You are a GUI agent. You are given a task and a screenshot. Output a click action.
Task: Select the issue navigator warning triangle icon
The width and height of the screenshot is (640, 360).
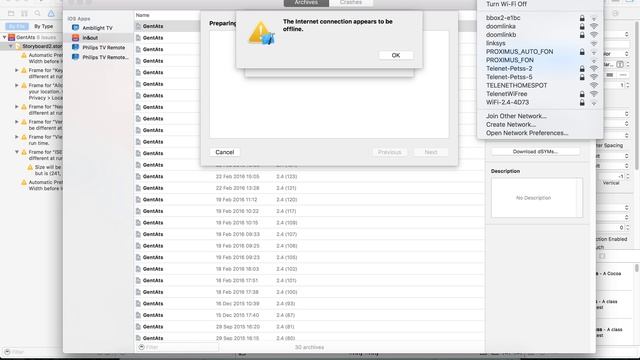51,13
